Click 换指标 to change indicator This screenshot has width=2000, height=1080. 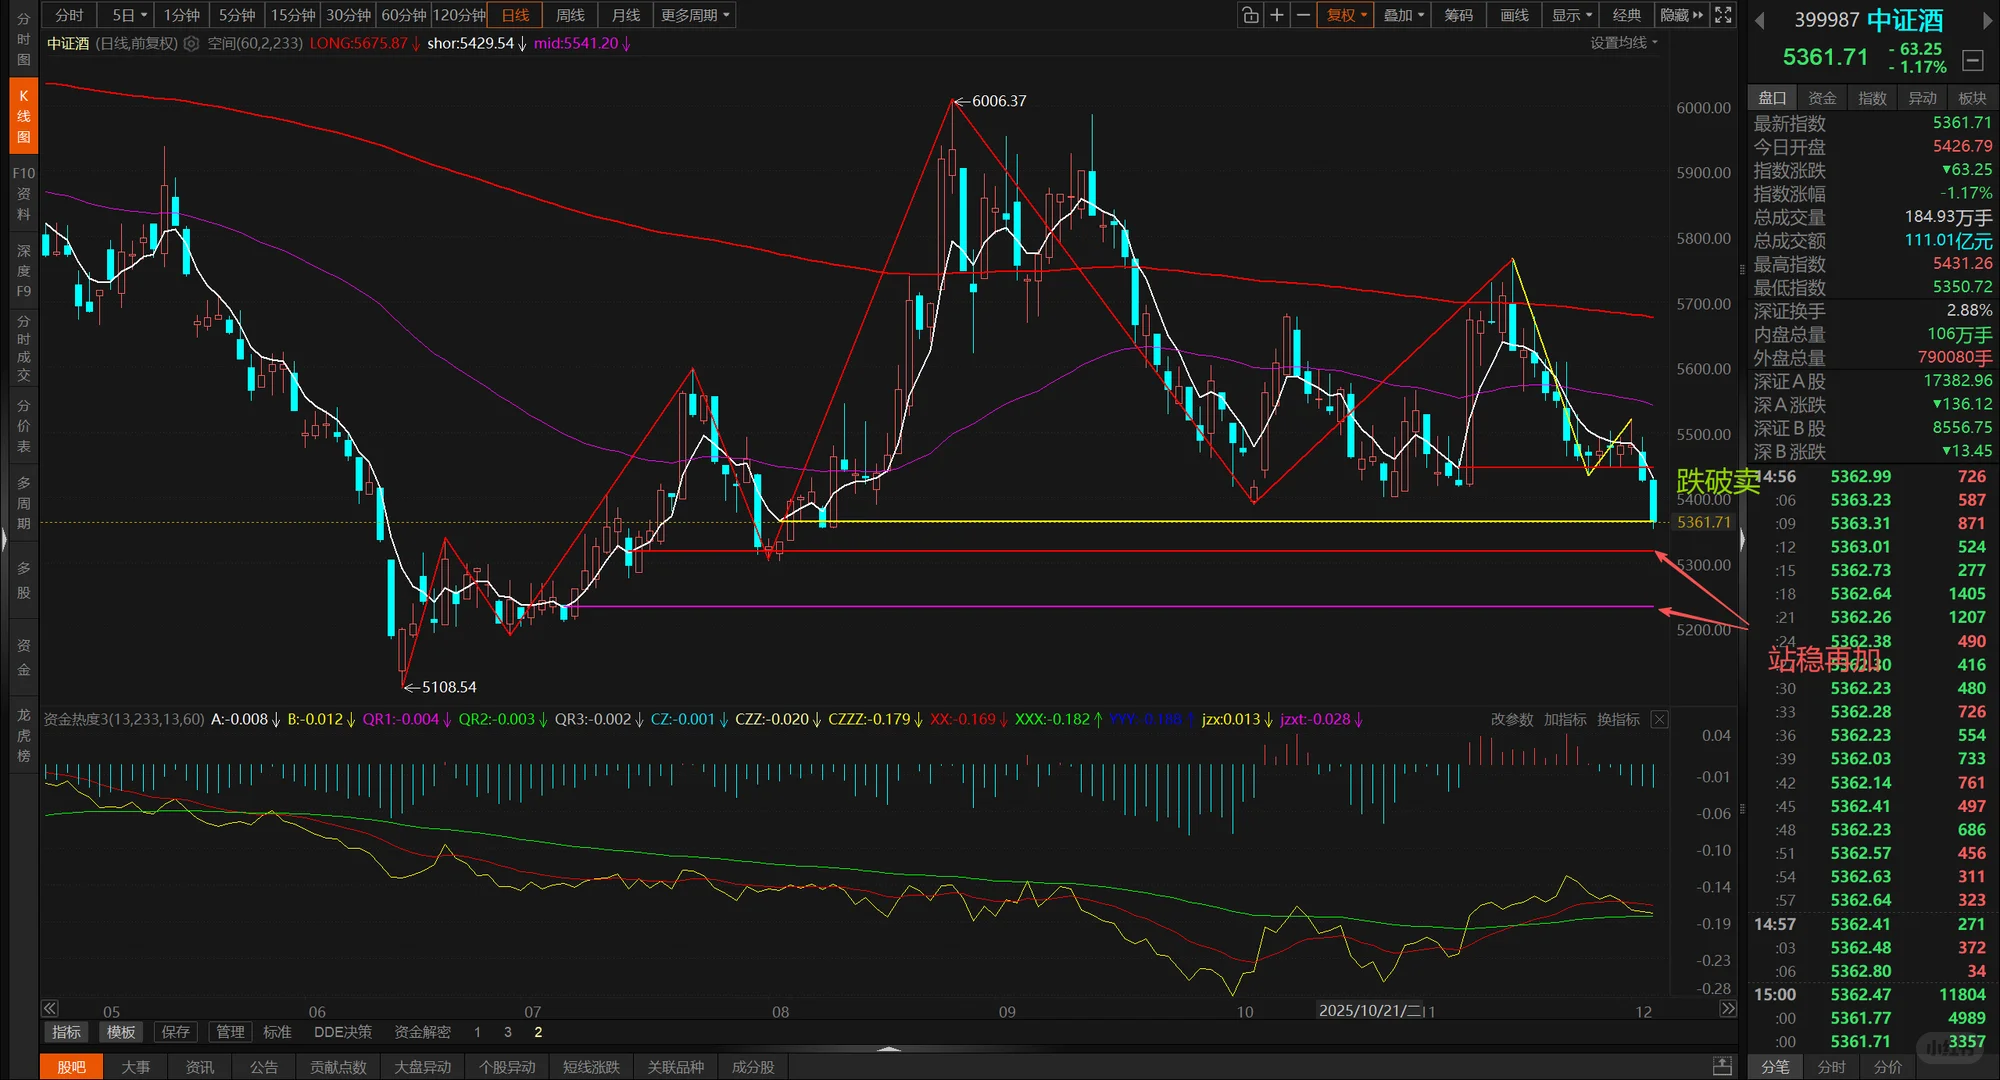click(x=1618, y=719)
